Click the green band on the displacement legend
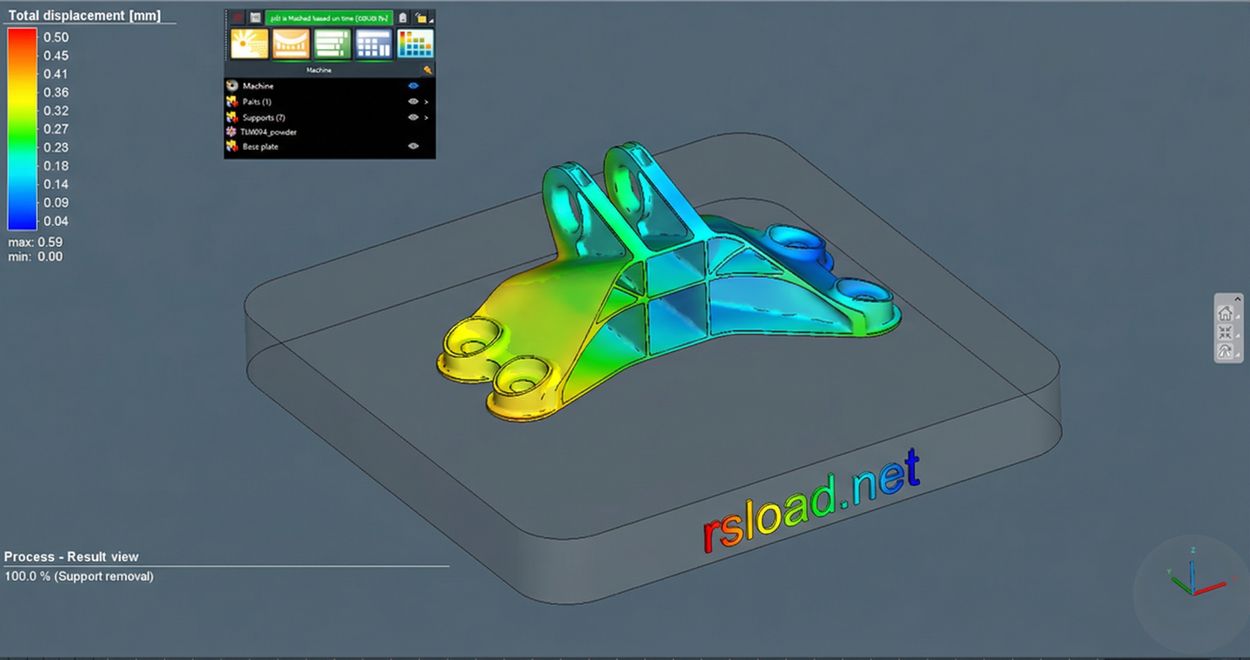 point(22,135)
